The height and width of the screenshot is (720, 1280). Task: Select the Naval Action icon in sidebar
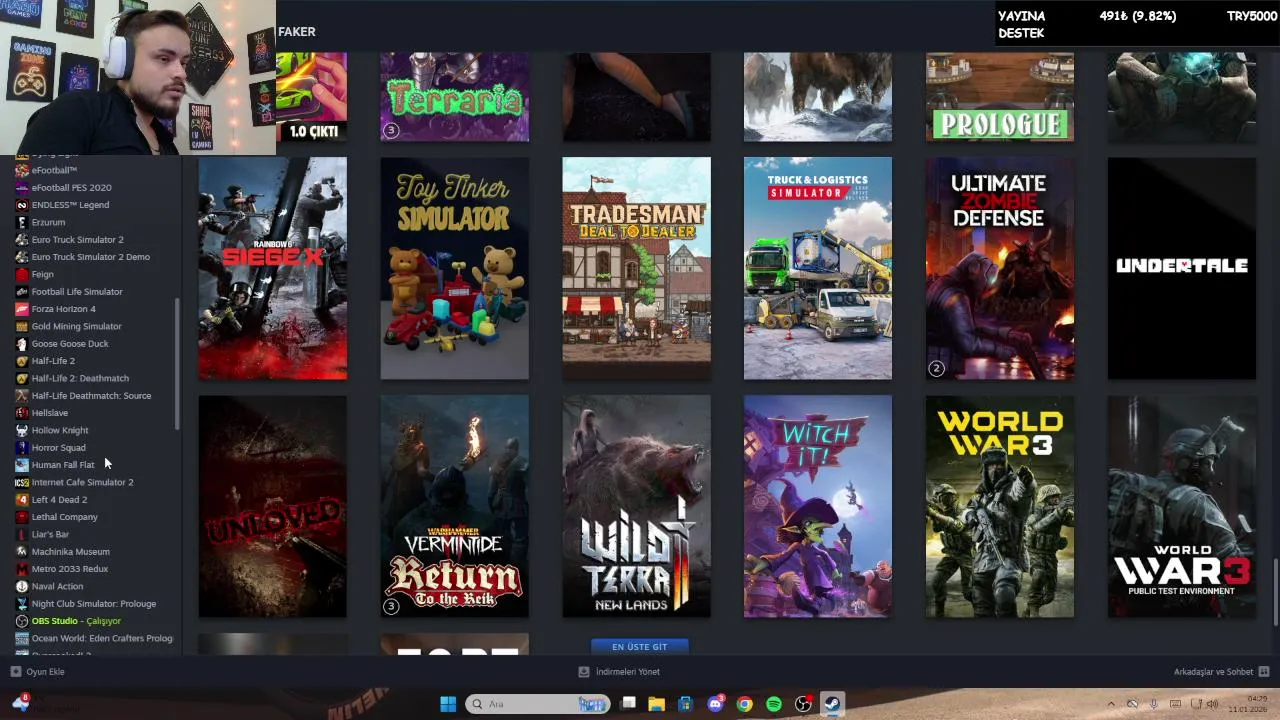22,586
